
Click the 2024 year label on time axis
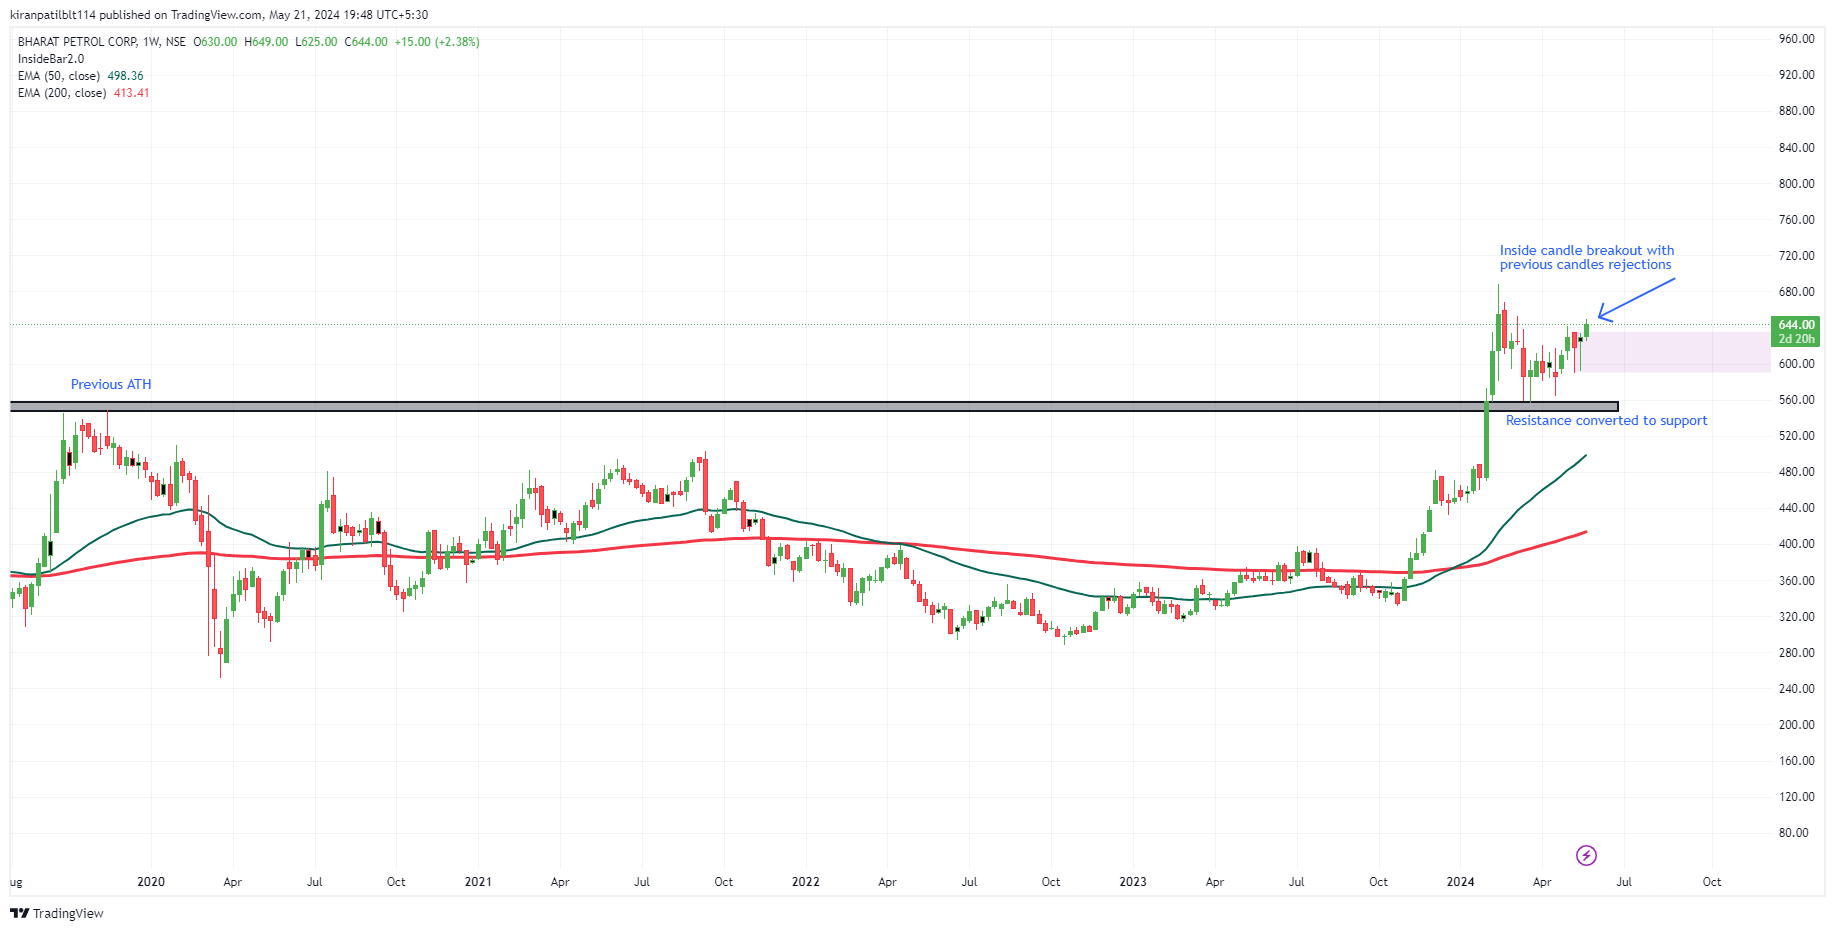(x=1460, y=882)
